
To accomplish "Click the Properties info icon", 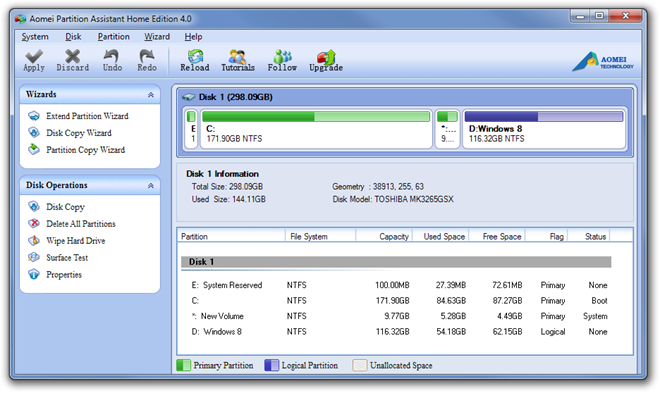I will 34,274.
